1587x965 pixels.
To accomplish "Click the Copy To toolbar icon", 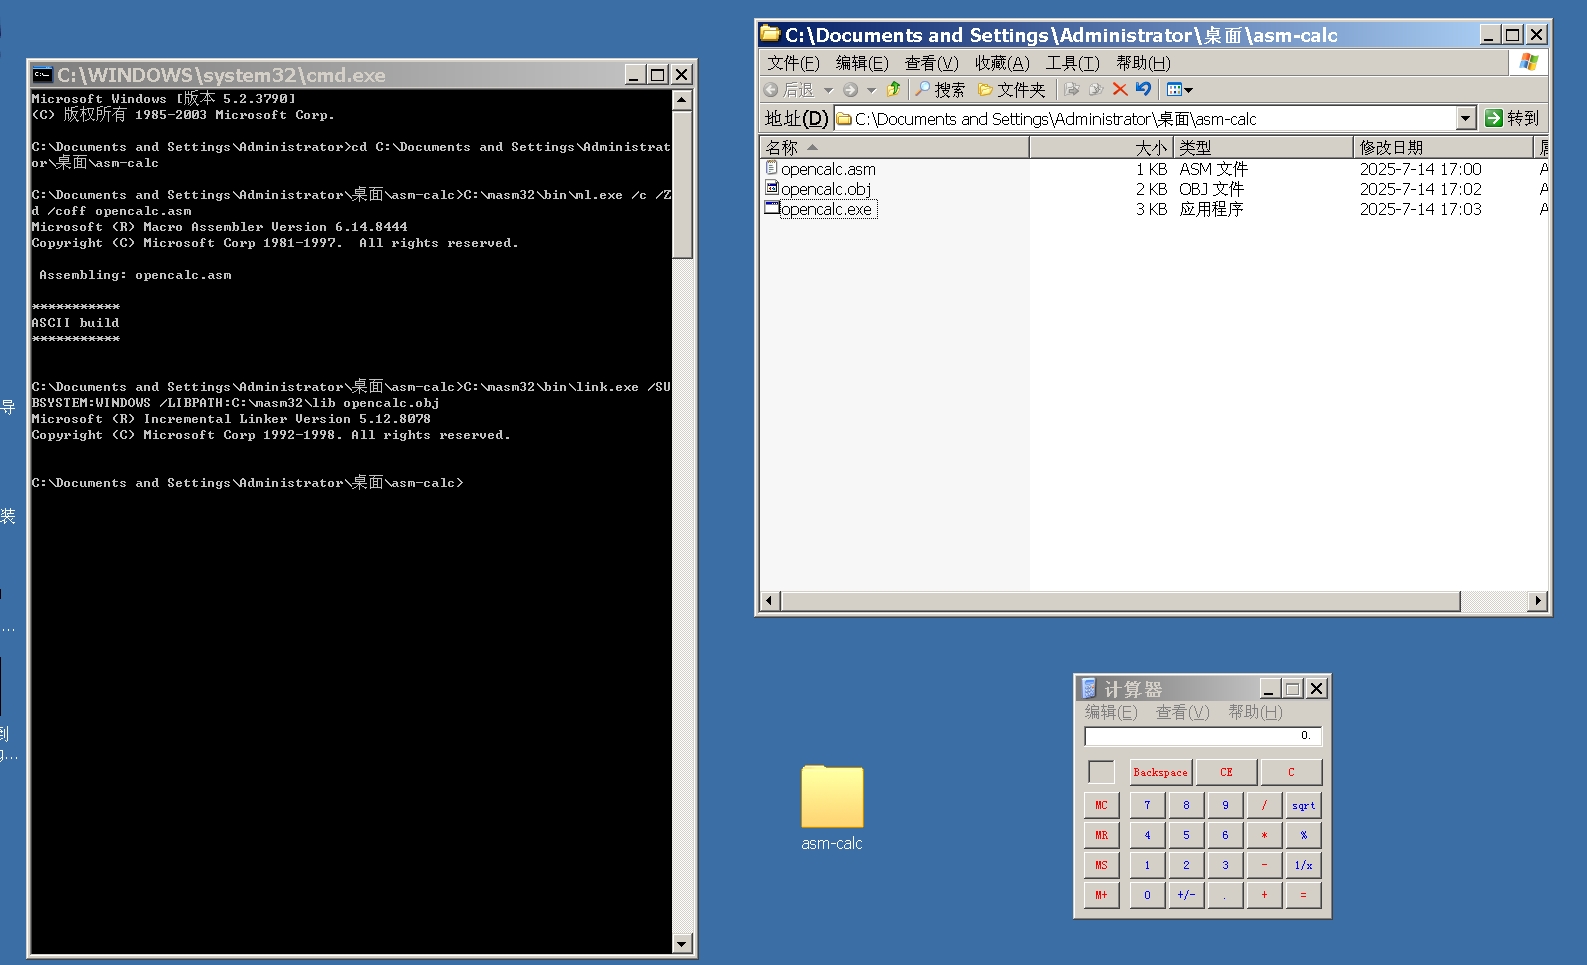I will click(1096, 89).
